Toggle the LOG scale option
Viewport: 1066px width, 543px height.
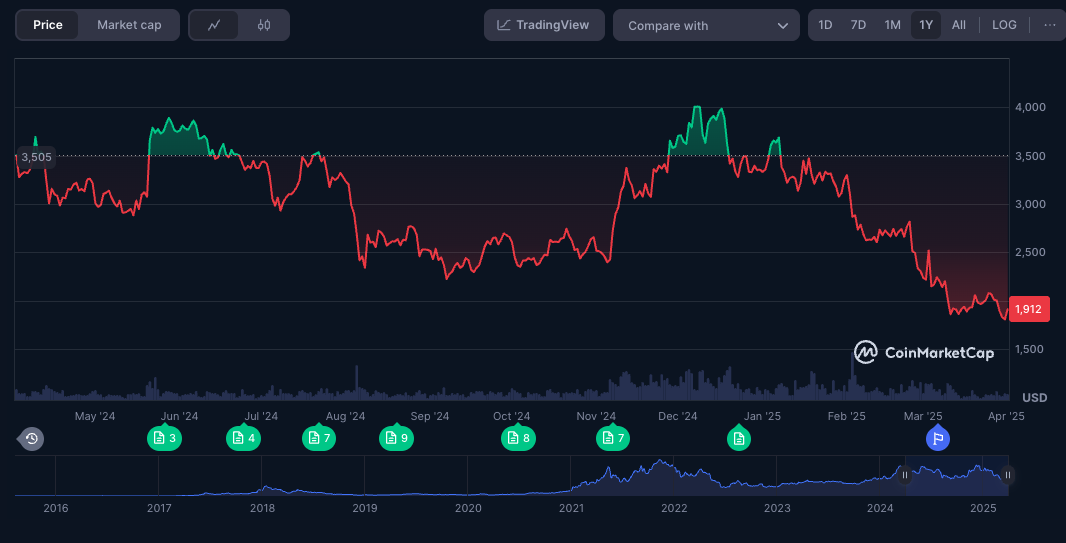click(1004, 25)
